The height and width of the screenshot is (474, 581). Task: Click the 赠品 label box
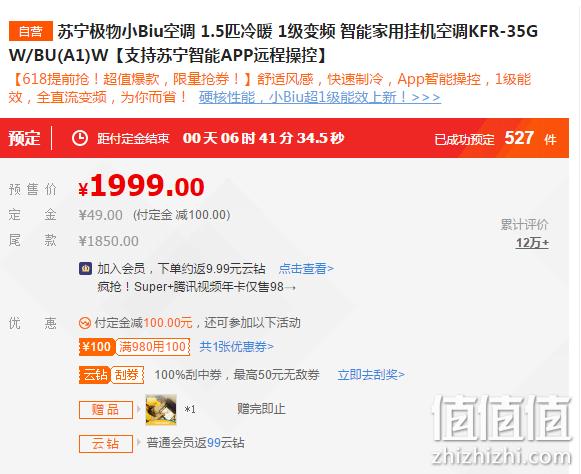(106, 410)
